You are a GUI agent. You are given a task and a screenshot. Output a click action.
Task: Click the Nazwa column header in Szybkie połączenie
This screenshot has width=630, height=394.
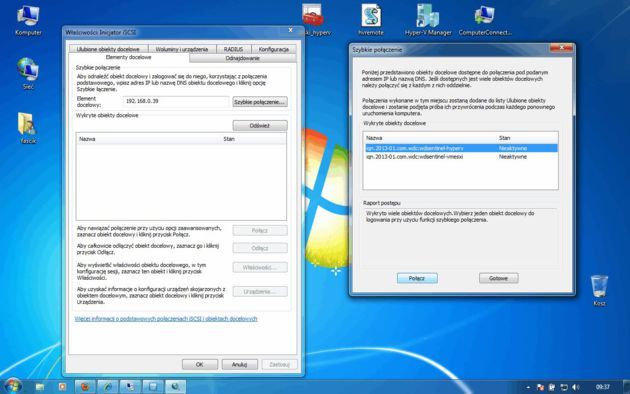coord(430,138)
